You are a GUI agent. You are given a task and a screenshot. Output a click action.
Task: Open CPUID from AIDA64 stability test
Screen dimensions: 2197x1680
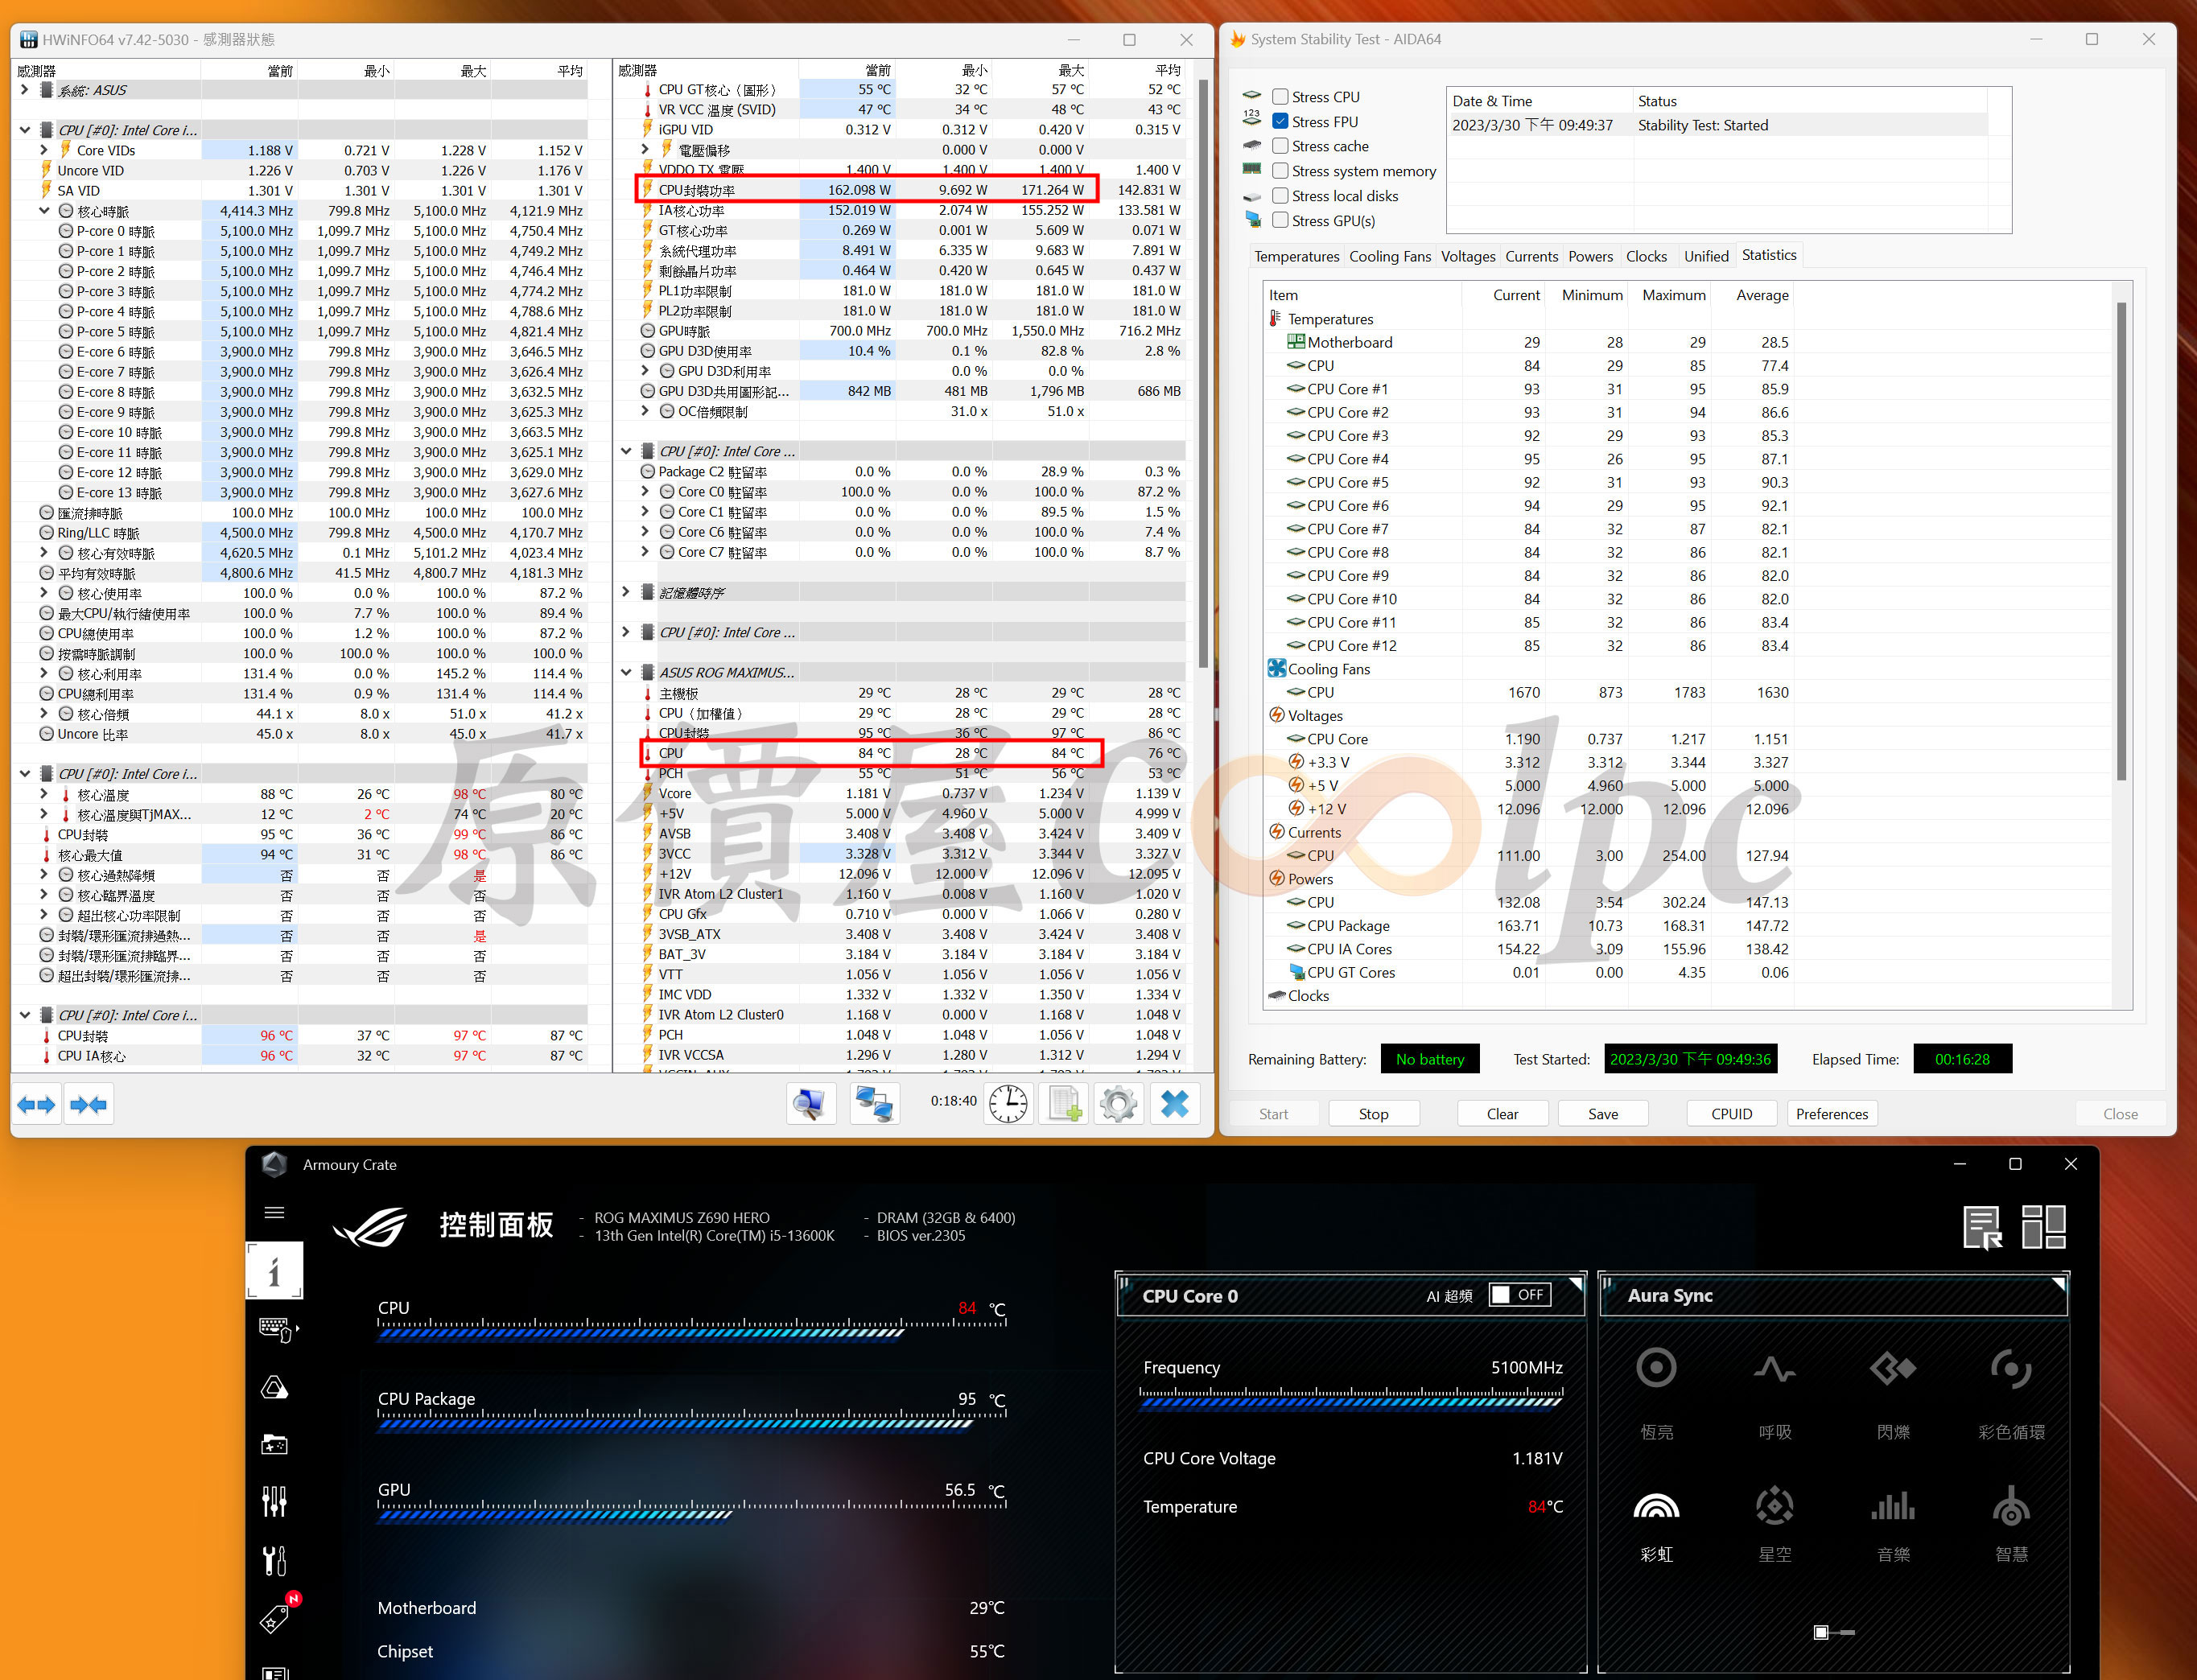coord(1732,1114)
